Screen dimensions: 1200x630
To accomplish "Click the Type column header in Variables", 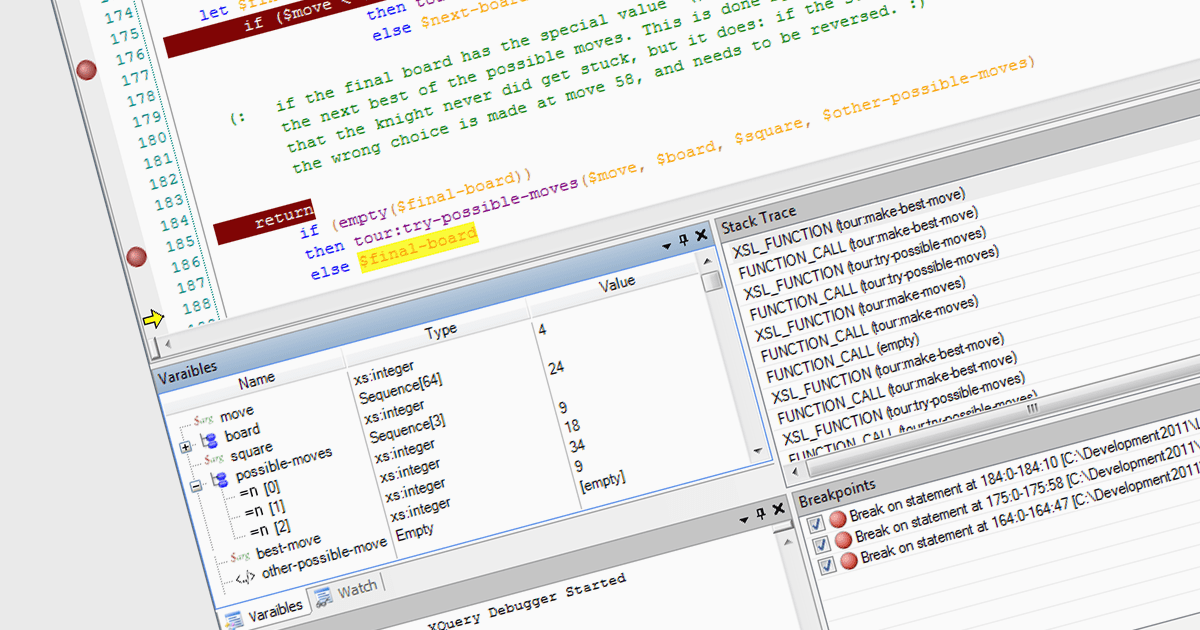I will tap(440, 331).
